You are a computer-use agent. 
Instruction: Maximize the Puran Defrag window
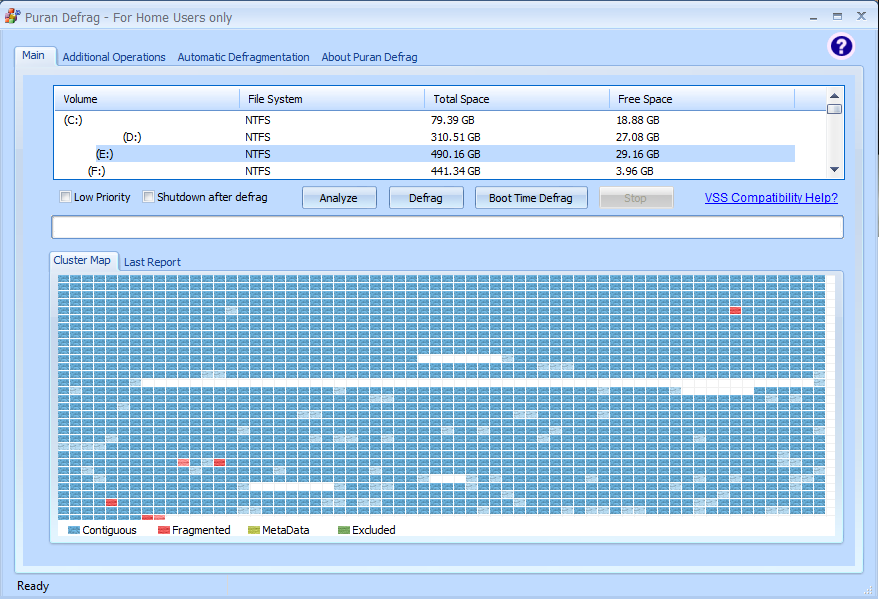point(838,17)
